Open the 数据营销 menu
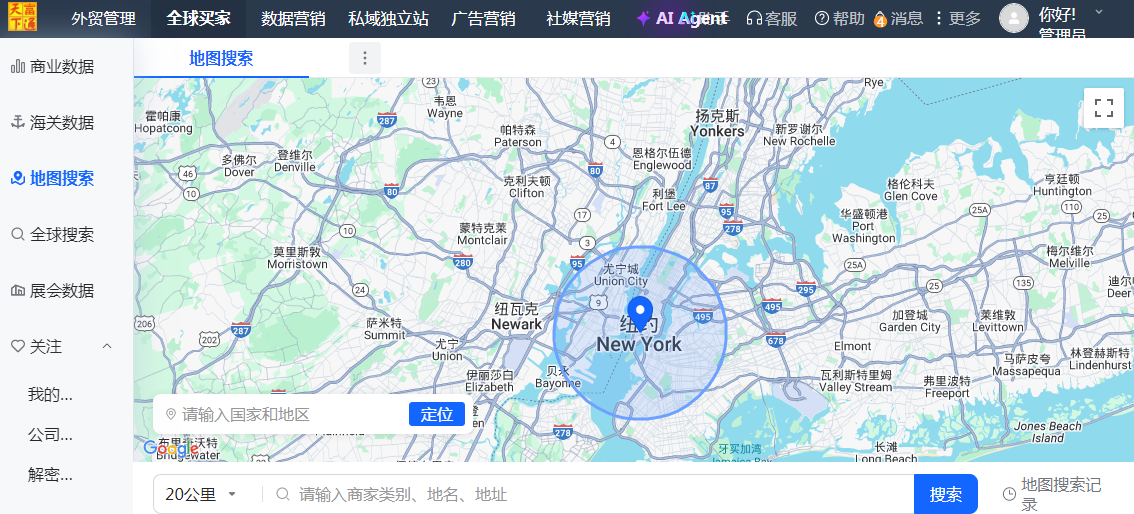The image size is (1134, 514). click(293, 19)
